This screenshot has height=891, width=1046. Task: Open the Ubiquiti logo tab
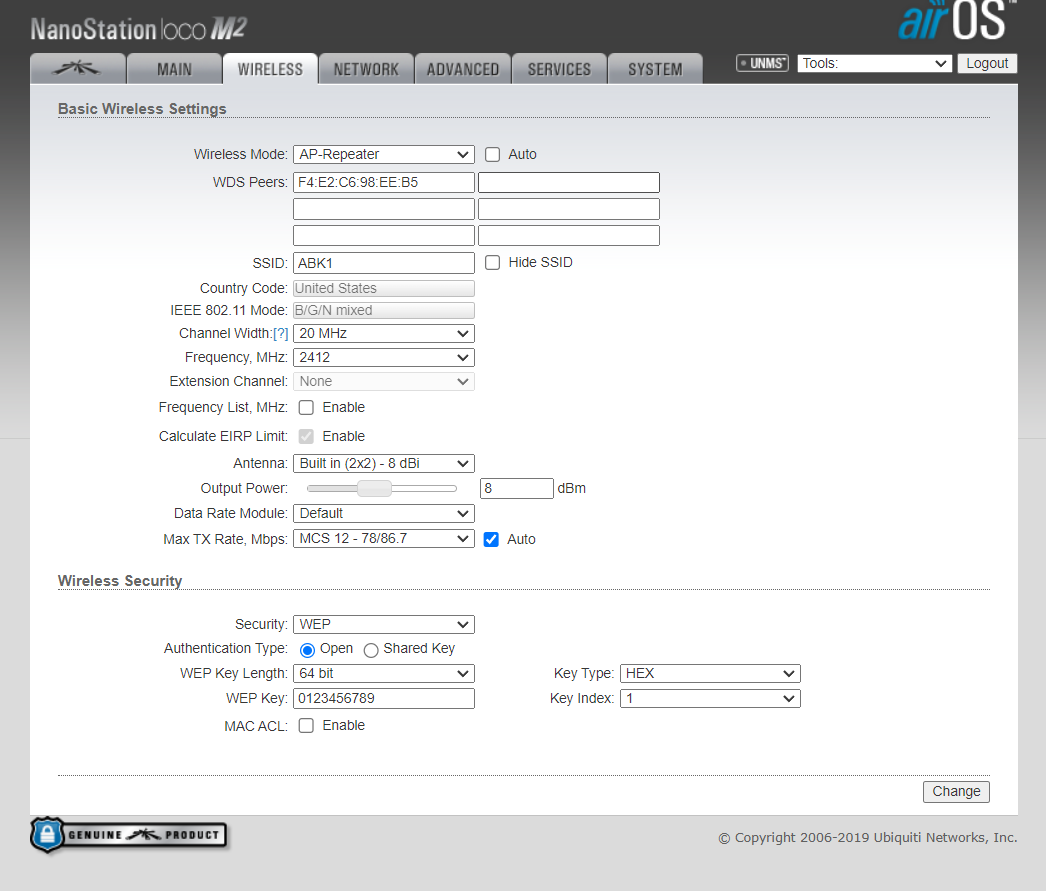(x=78, y=69)
